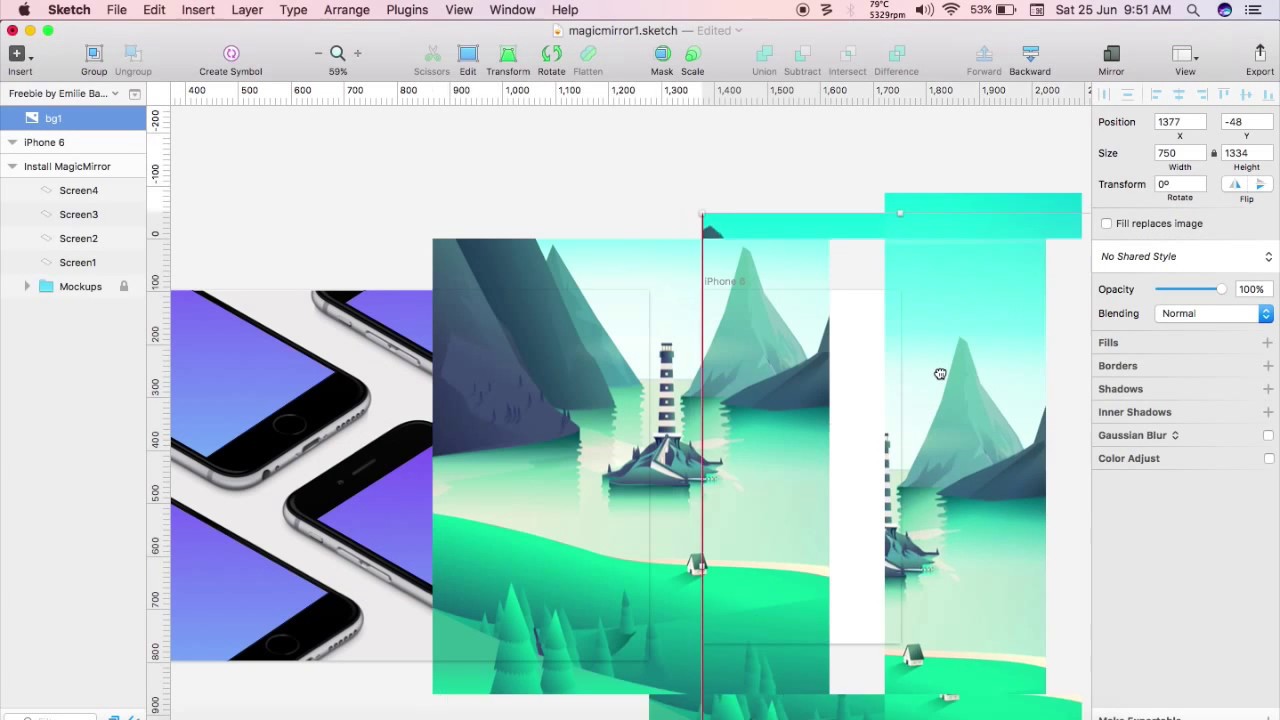Image resolution: width=1280 pixels, height=720 pixels.
Task: Send layer Backward with toolbar icon
Action: point(1030,54)
